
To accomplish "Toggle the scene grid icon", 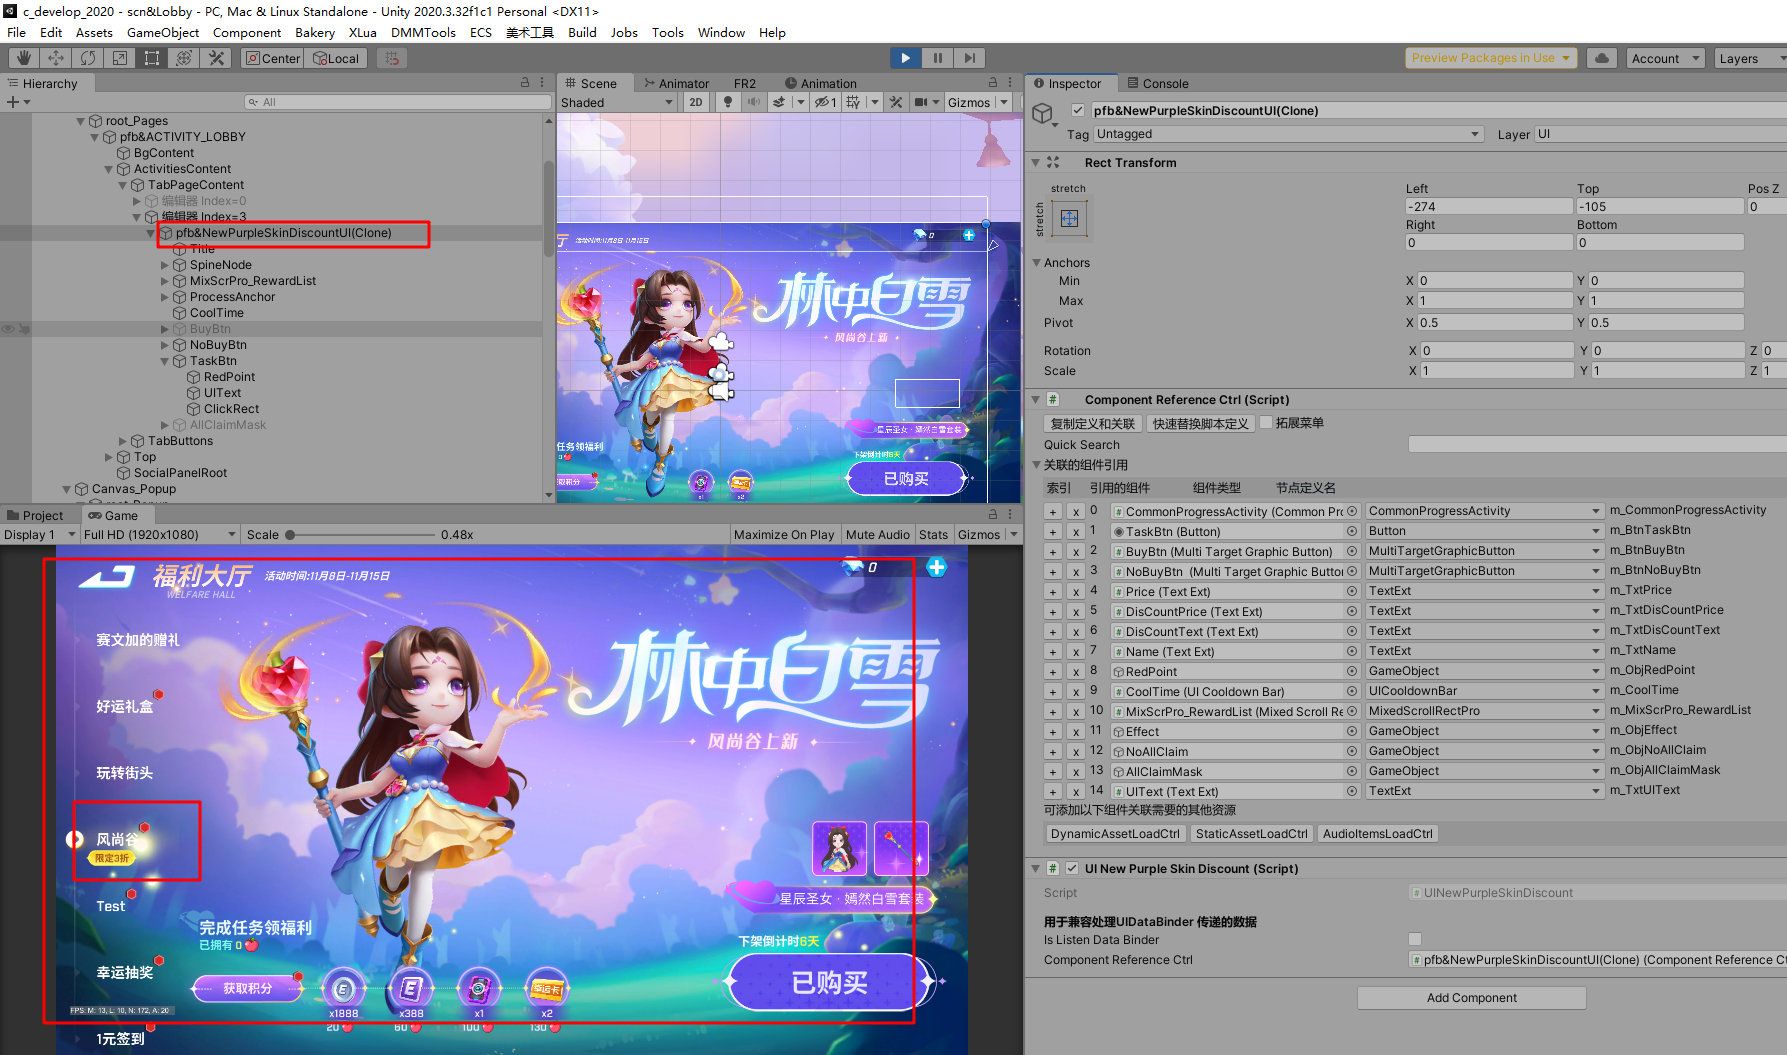I will pos(853,102).
